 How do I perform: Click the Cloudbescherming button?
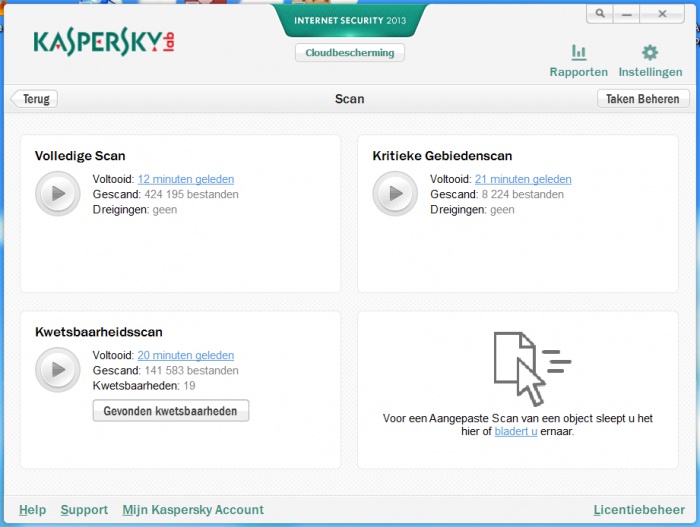pyautogui.click(x=350, y=53)
